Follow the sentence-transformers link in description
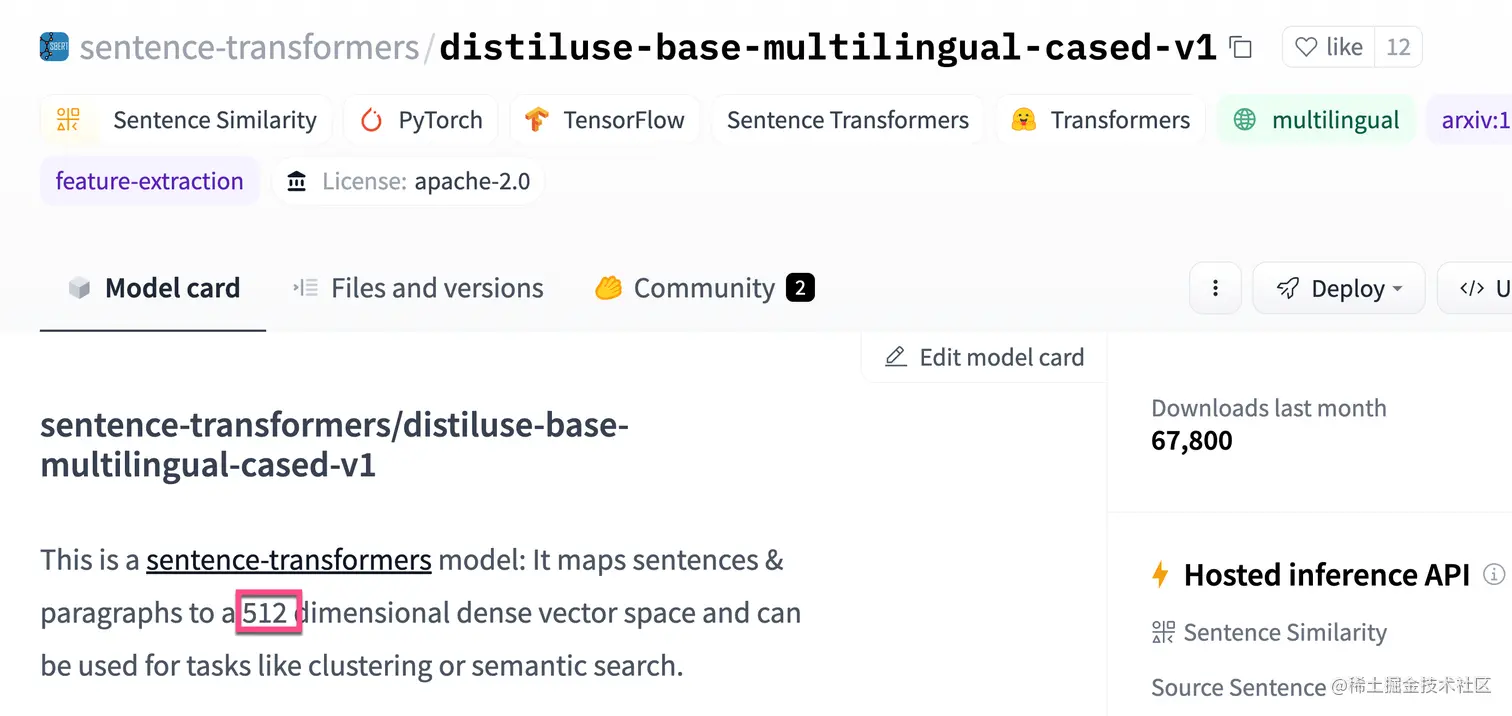The width and height of the screenshot is (1512, 716). coord(289,559)
